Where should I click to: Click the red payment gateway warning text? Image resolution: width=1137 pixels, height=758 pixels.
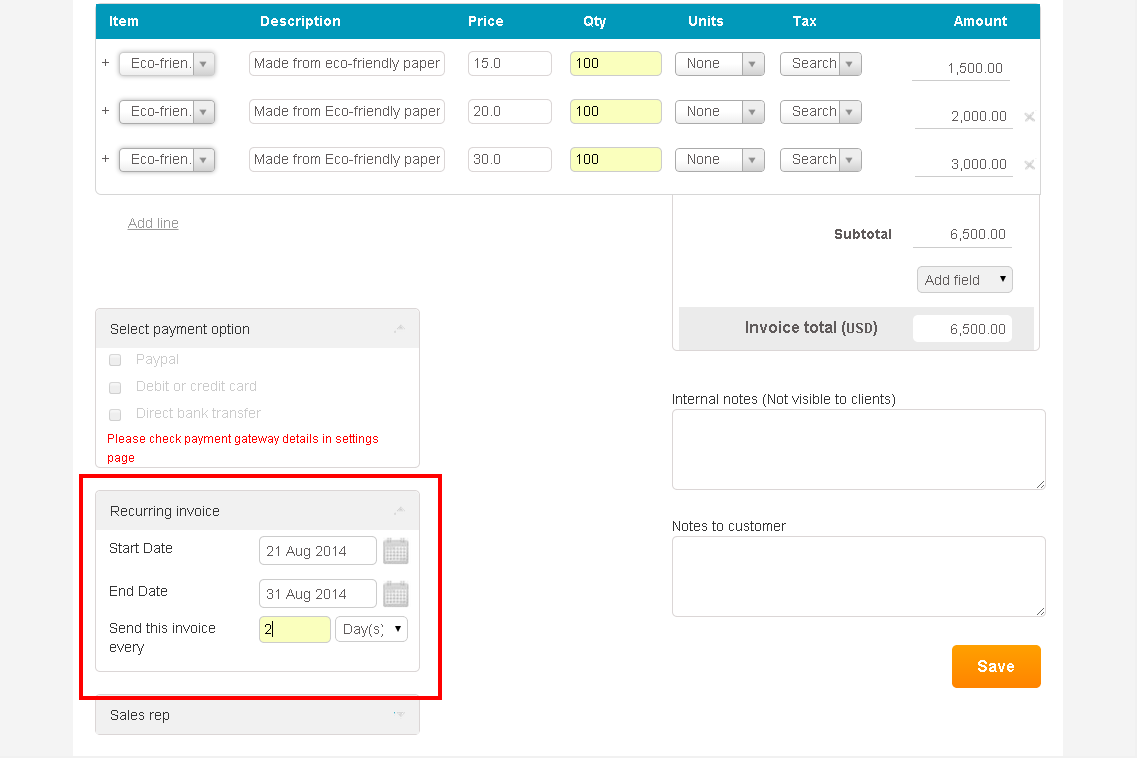(243, 448)
